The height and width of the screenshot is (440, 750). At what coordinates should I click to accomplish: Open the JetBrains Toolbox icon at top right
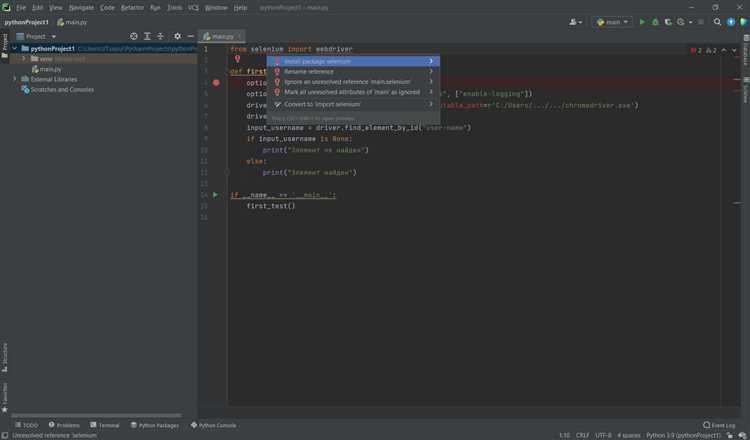[x=743, y=22]
